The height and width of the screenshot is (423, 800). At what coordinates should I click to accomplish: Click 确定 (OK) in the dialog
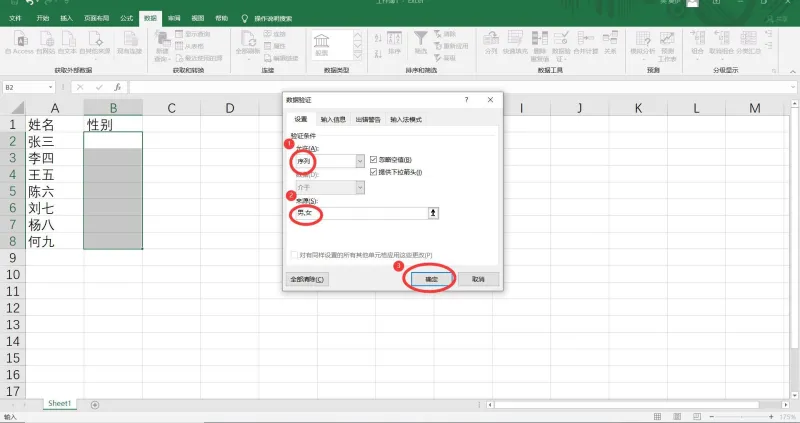[431, 279]
